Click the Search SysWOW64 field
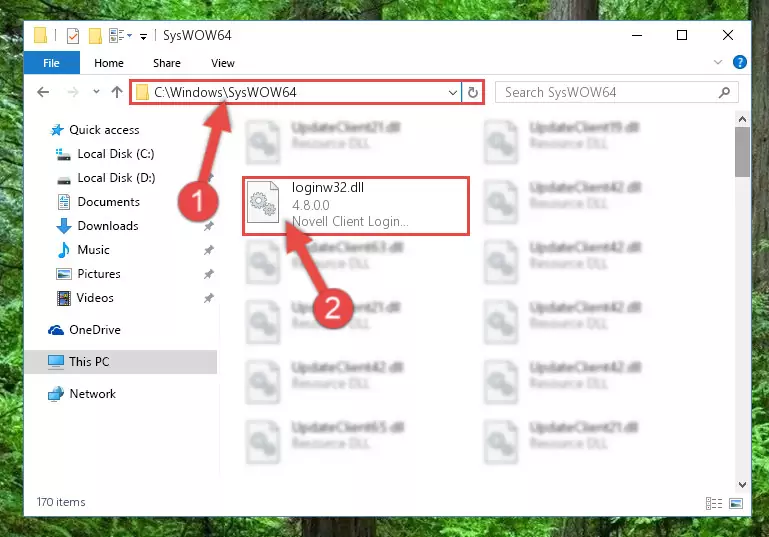 tap(616, 92)
